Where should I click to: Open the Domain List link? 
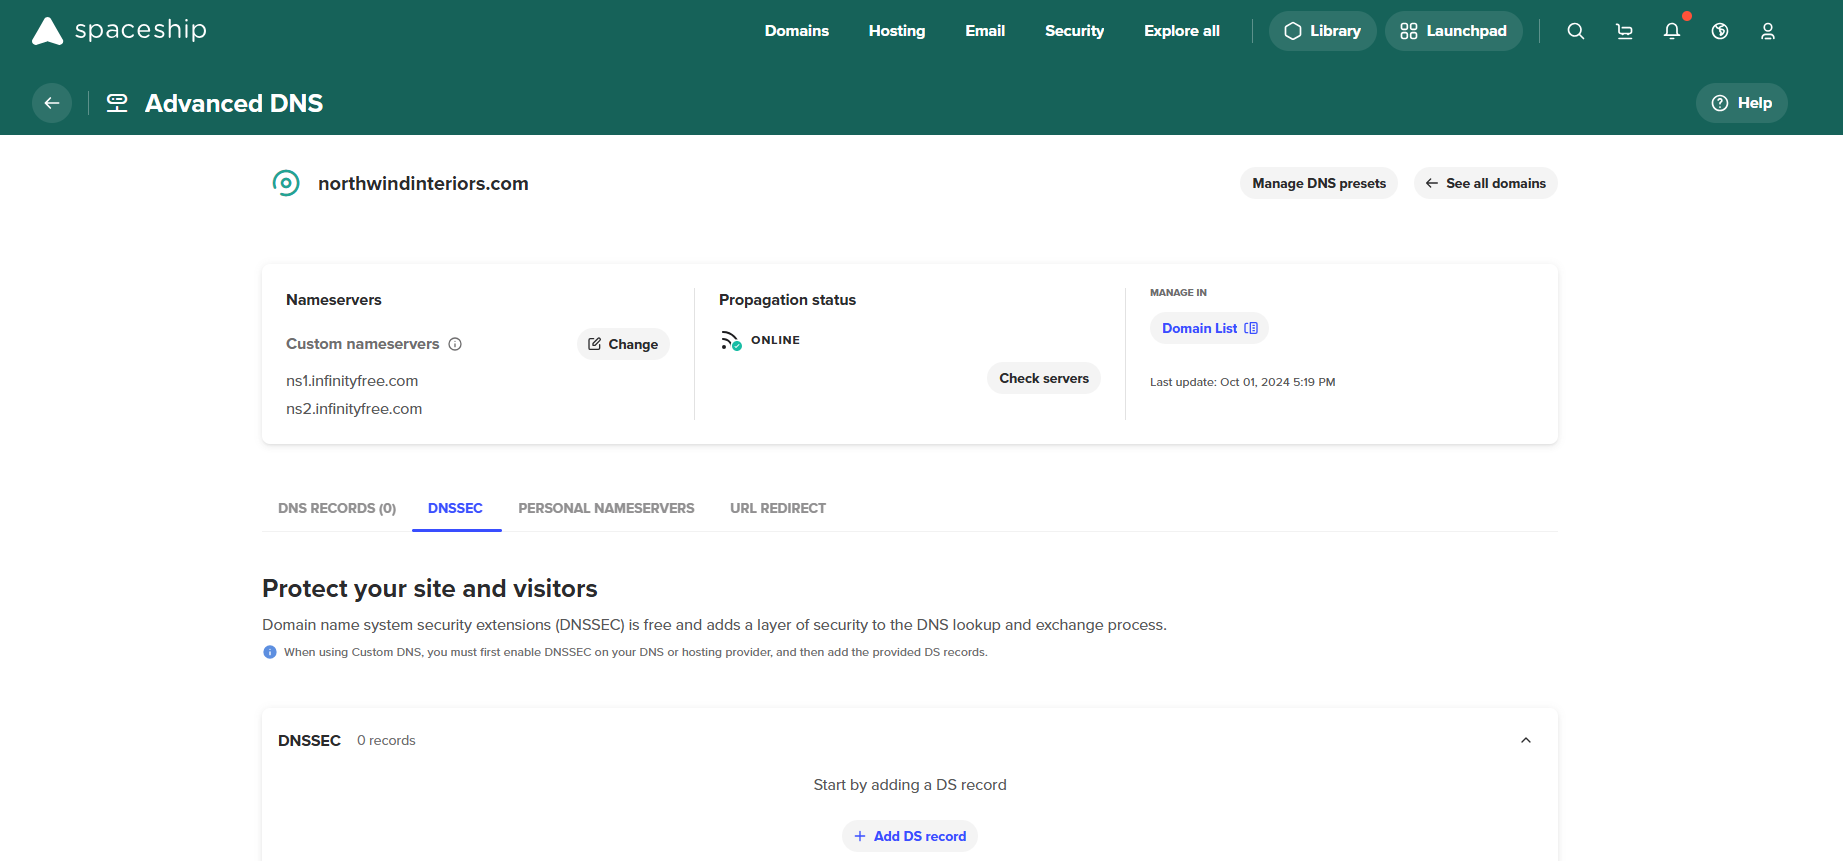point(1208,328)
